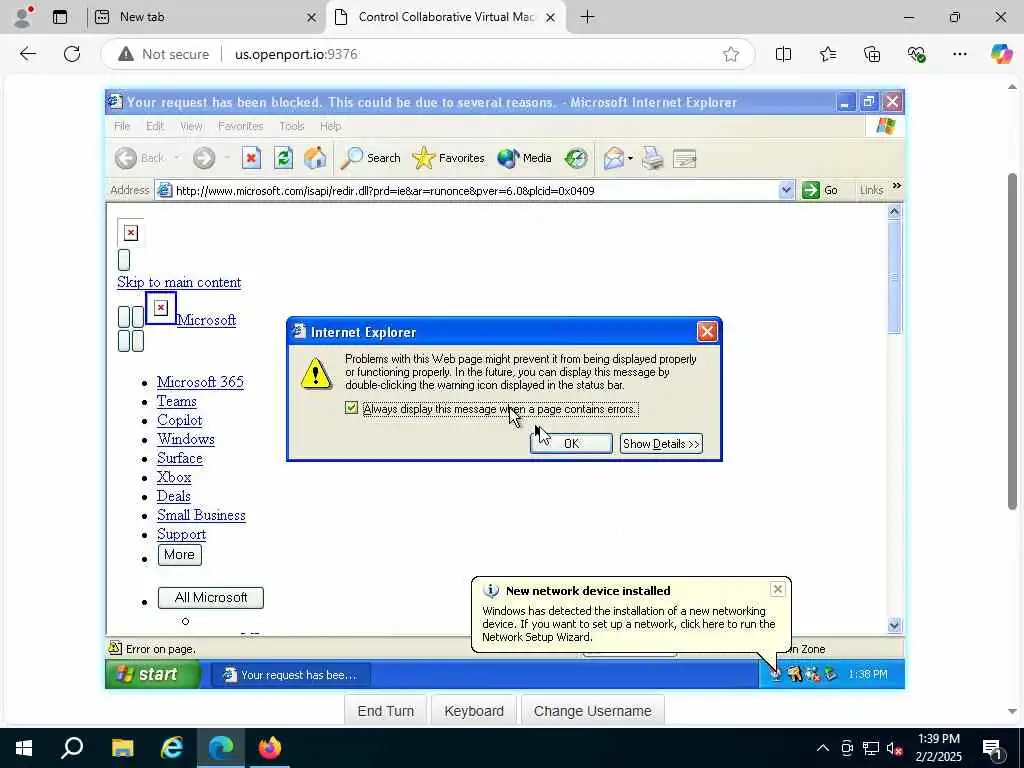Screen dimensions: 1024x768
Task: Open the Copilot link on page
Action: (180, 420)
